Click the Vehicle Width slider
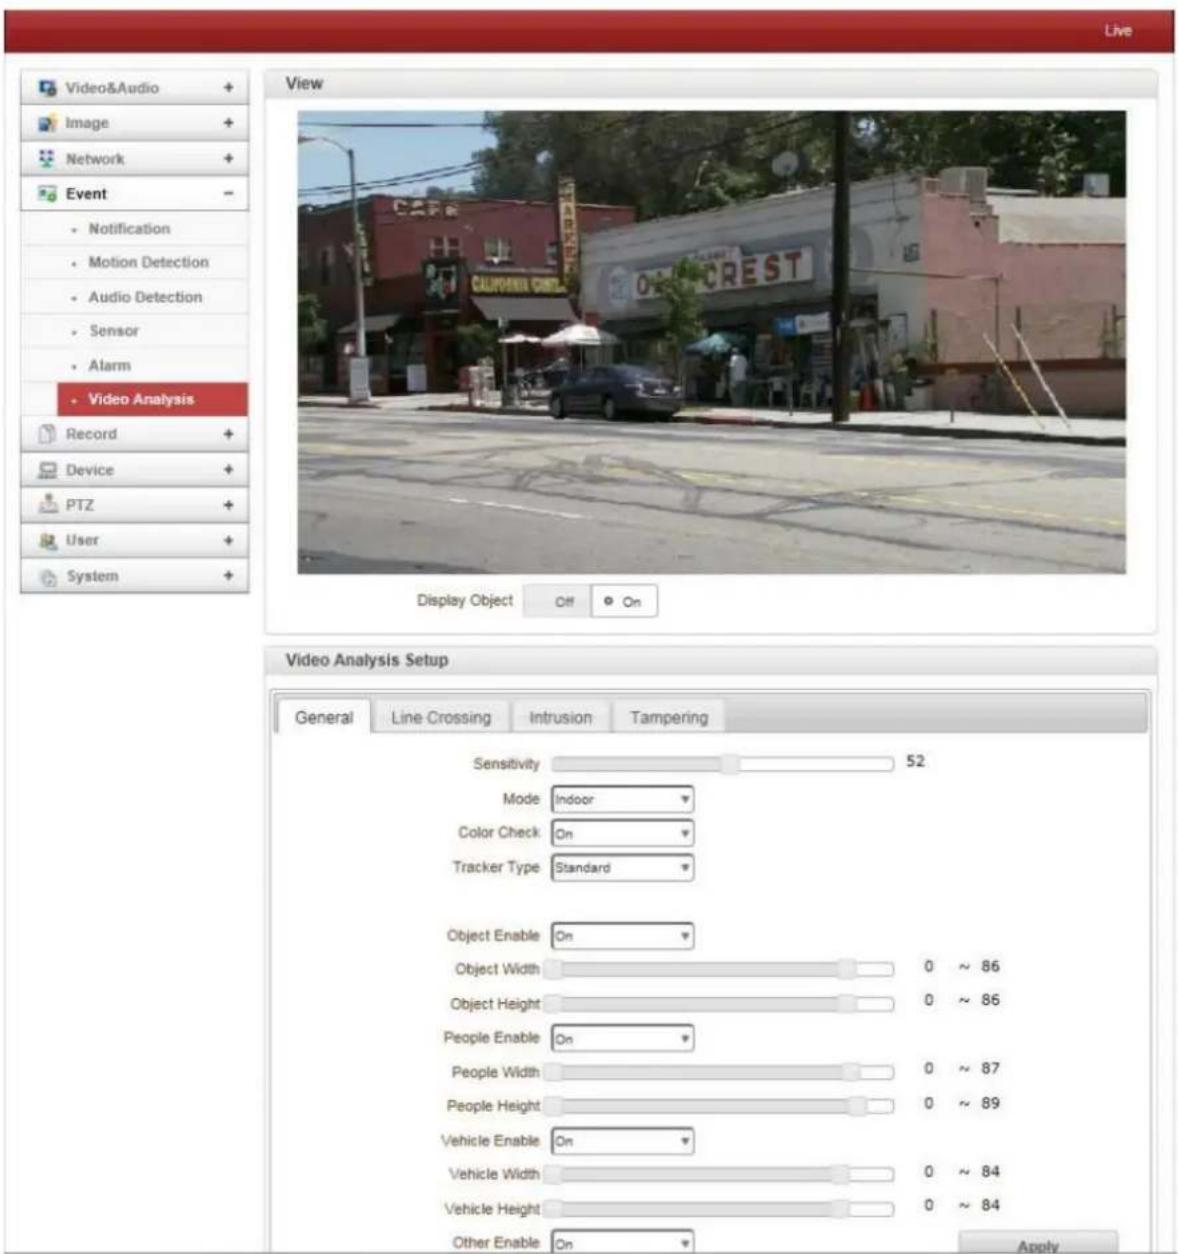The image size is (1178, 1254). pos(719,1174)
